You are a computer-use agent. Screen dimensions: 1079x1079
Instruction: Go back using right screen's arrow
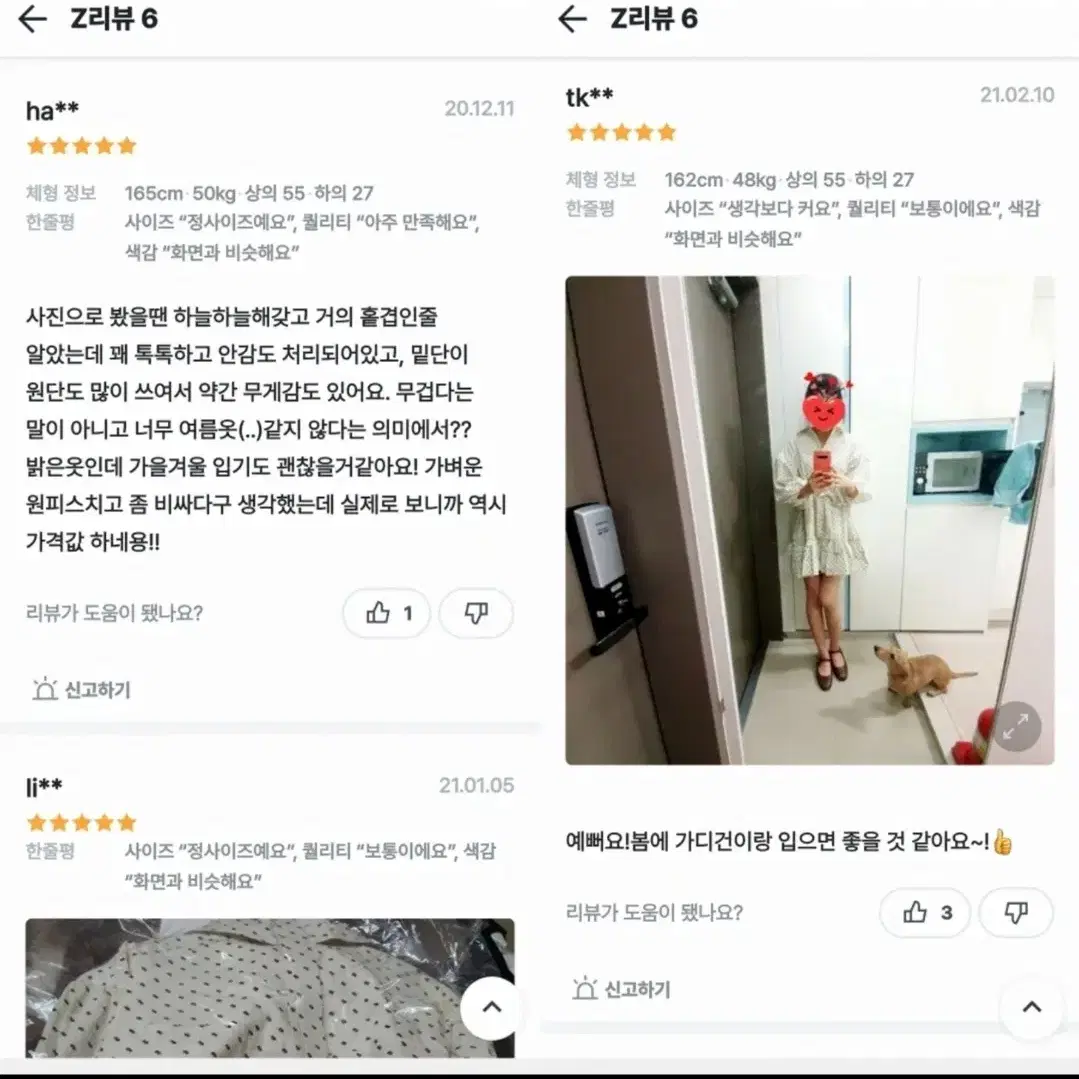pyautogui.click(x=572, y=19)
